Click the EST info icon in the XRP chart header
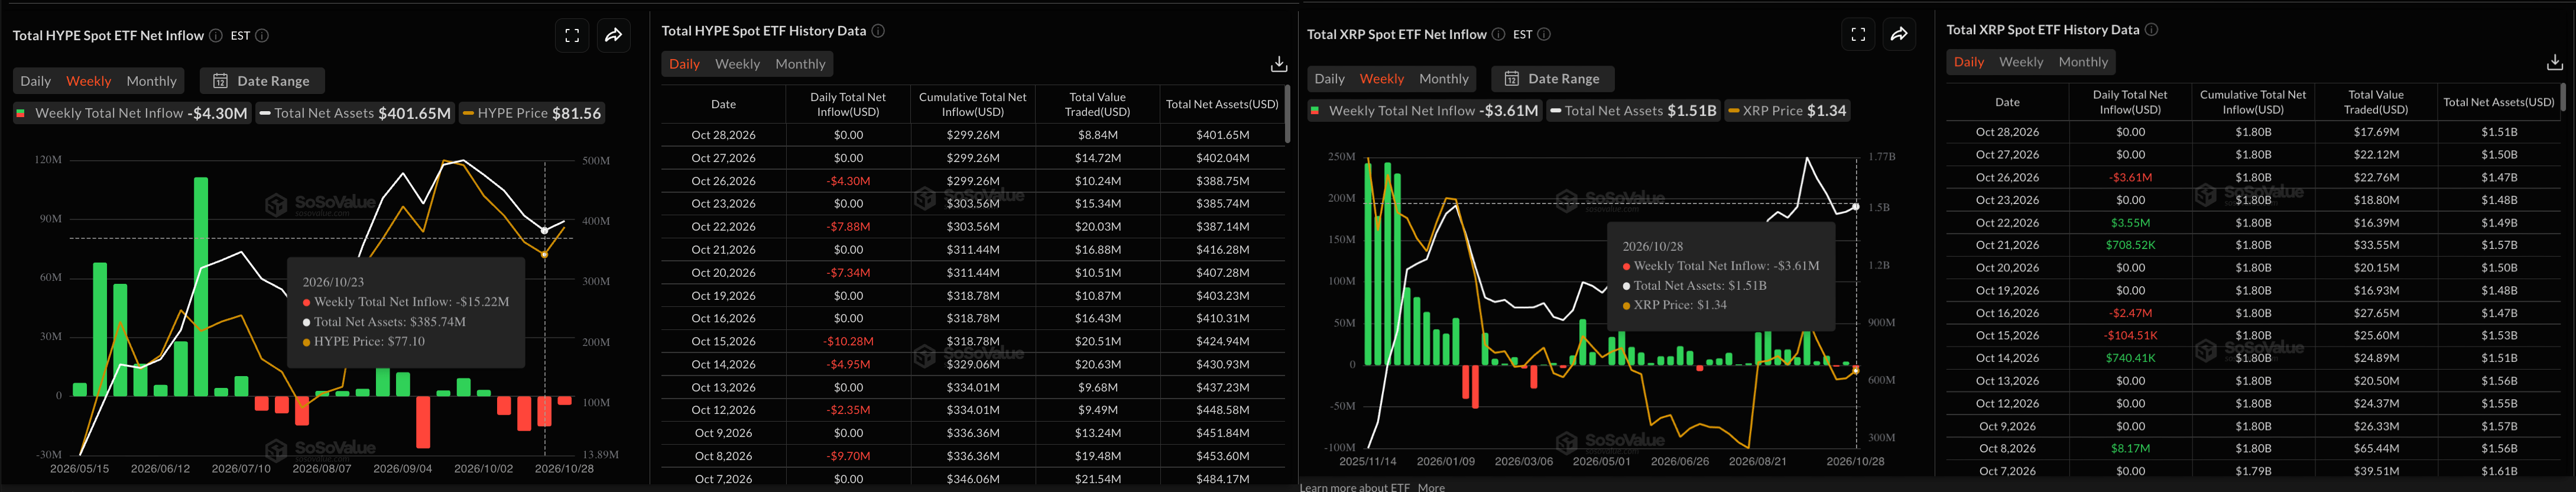This screenshot has height=492, width=2576. (1544, 34)
